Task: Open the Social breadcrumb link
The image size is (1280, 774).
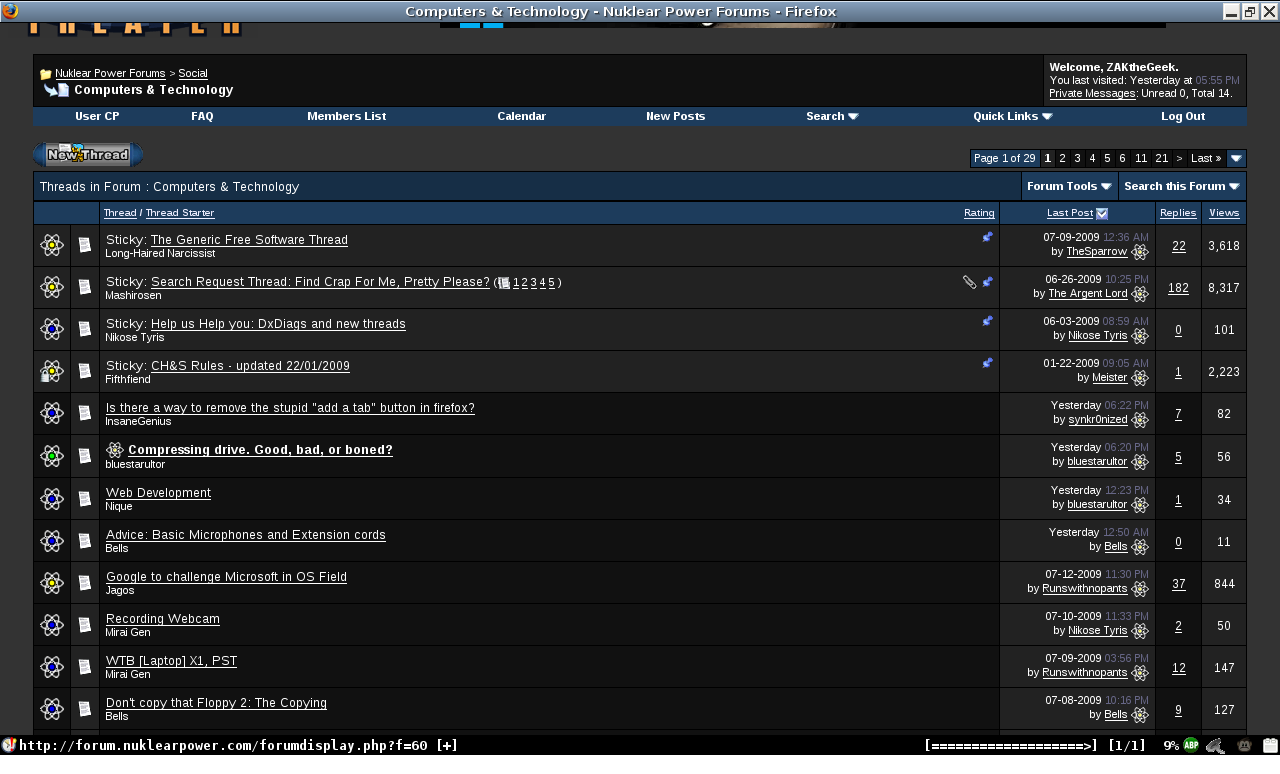Action: coord(193,73)
